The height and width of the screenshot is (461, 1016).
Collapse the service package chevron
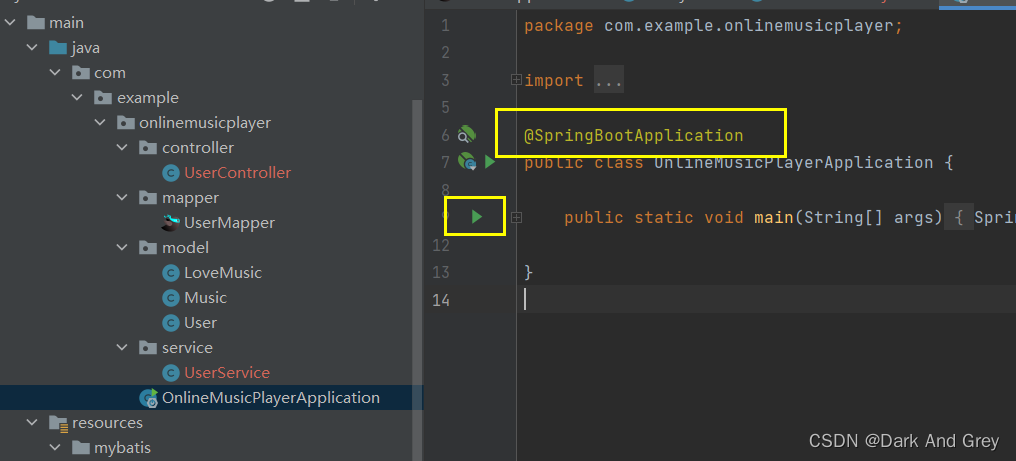click(x=122, y=348)
